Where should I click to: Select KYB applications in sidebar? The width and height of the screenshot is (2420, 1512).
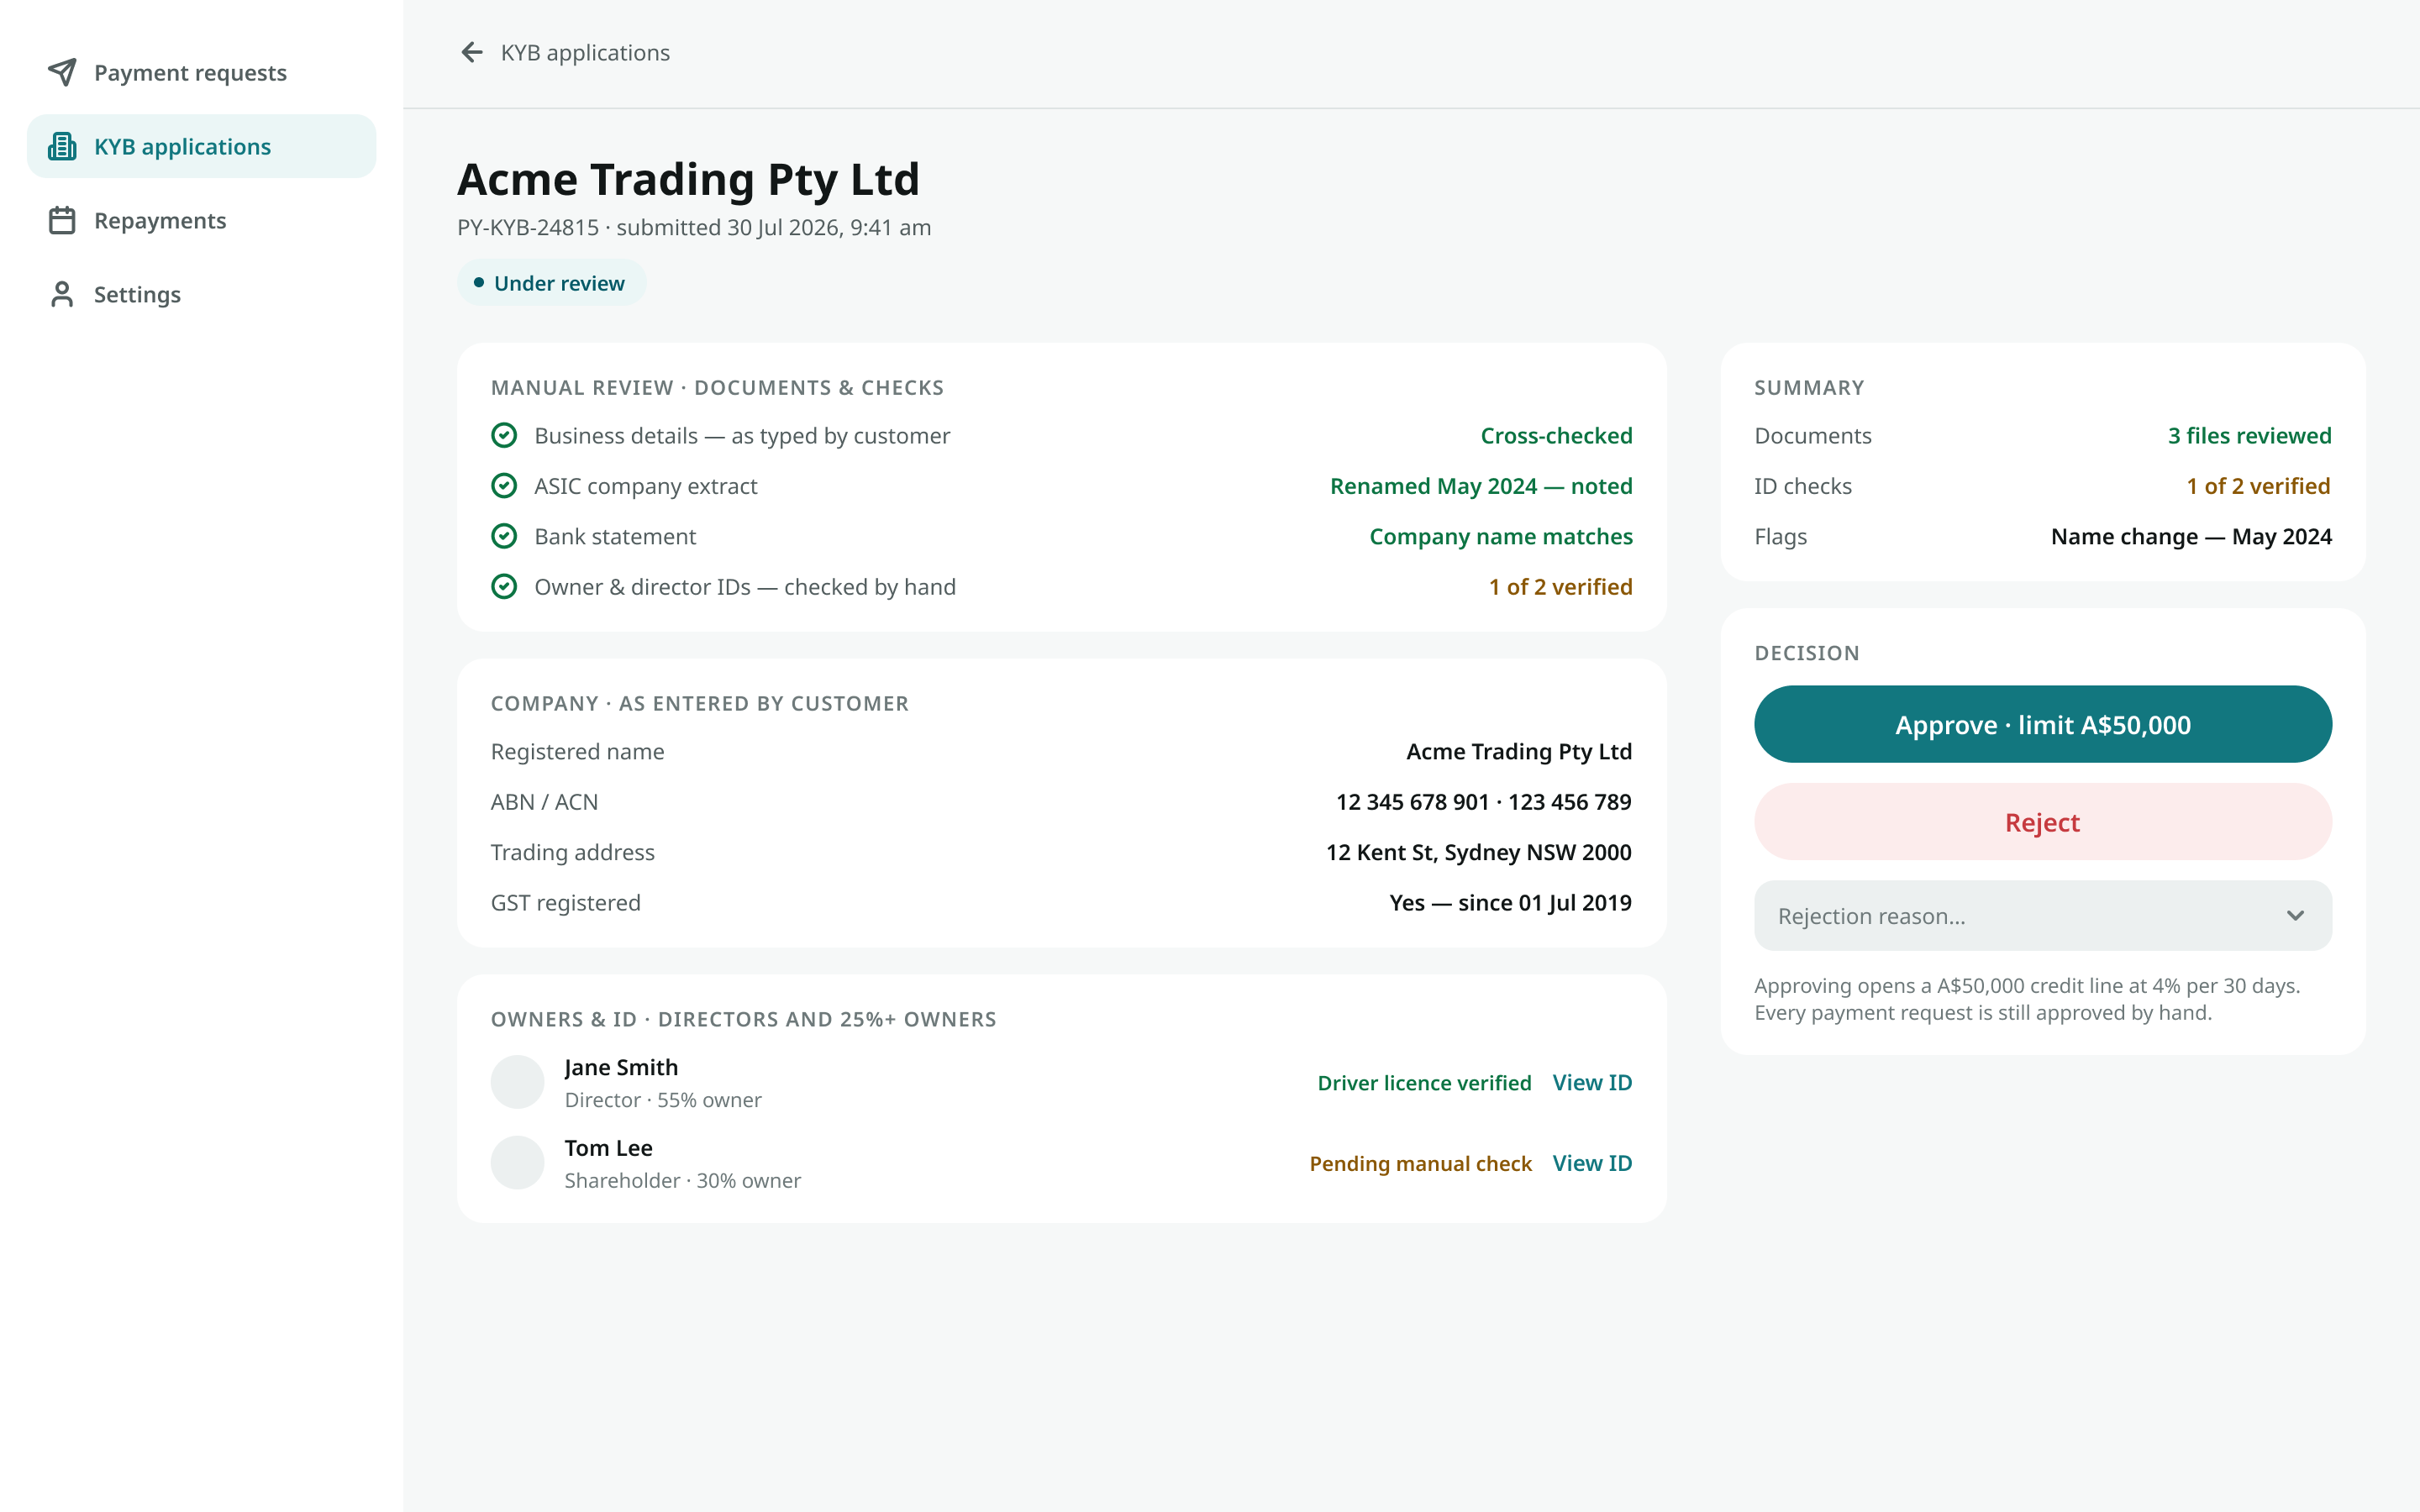[201, 146]
